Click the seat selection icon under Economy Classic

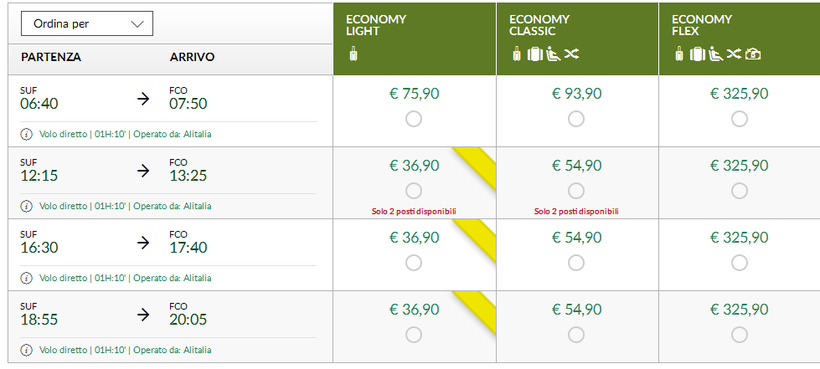(x=553, y=54)
